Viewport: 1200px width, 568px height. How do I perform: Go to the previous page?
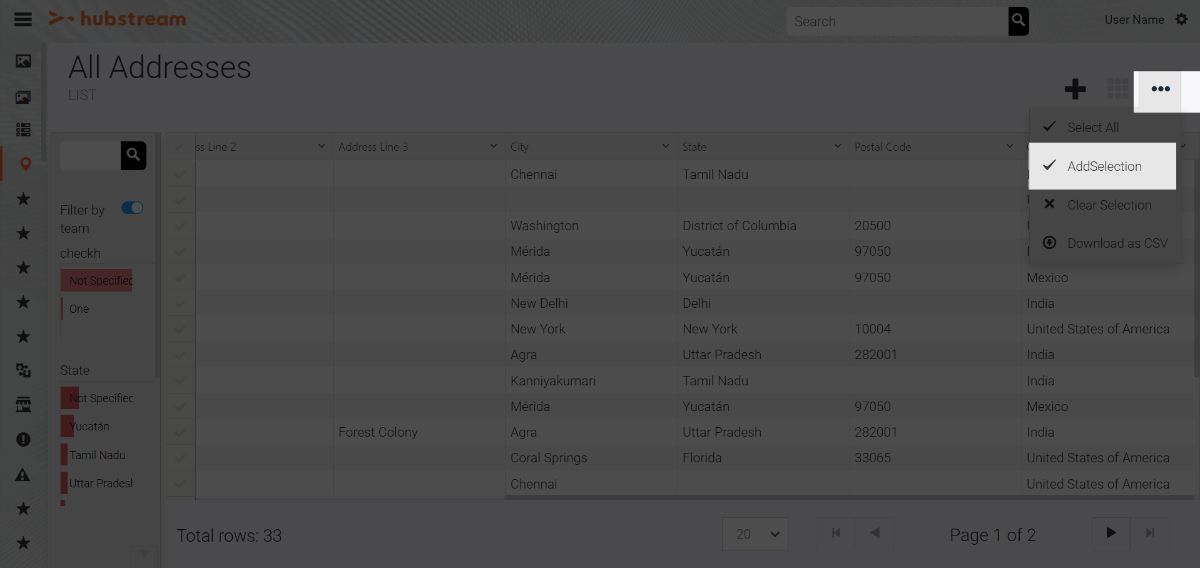tap(875, 534)
